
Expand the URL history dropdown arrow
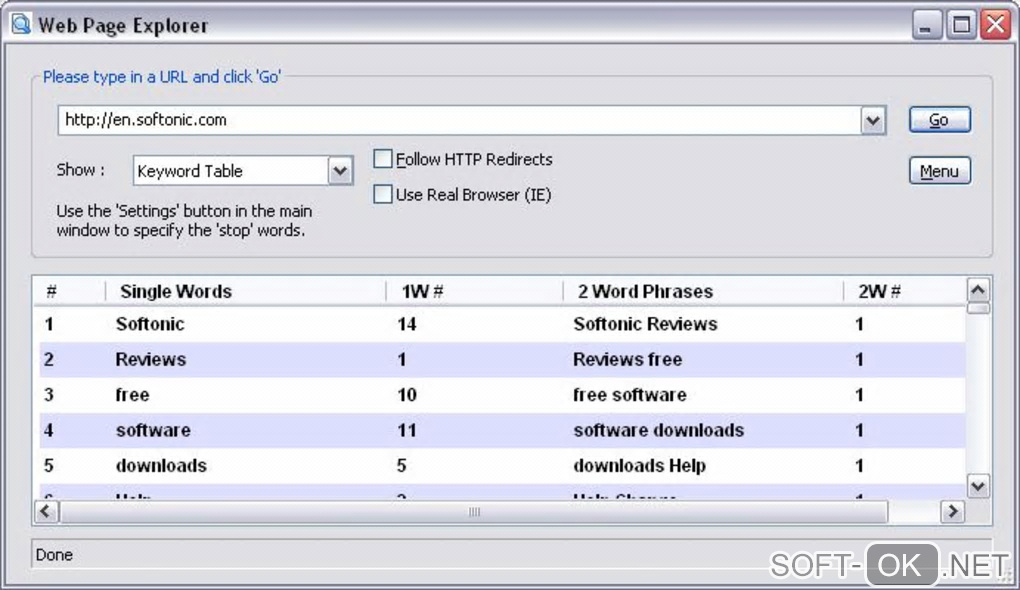(x=873, y=121)
